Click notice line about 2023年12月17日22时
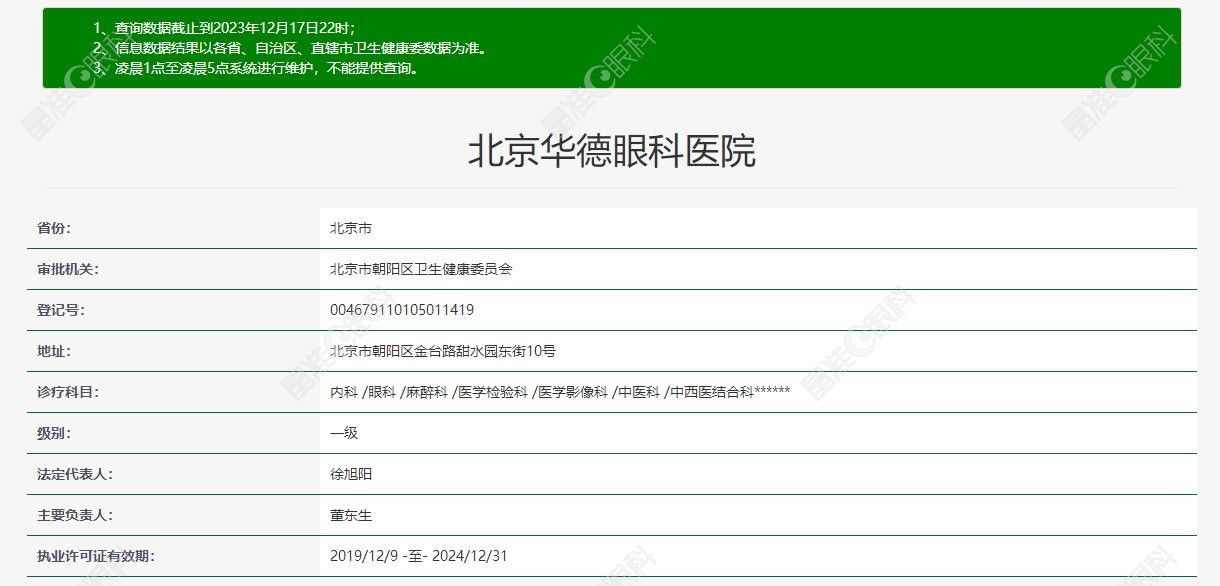1220x586 pixels. coord(225,28)
